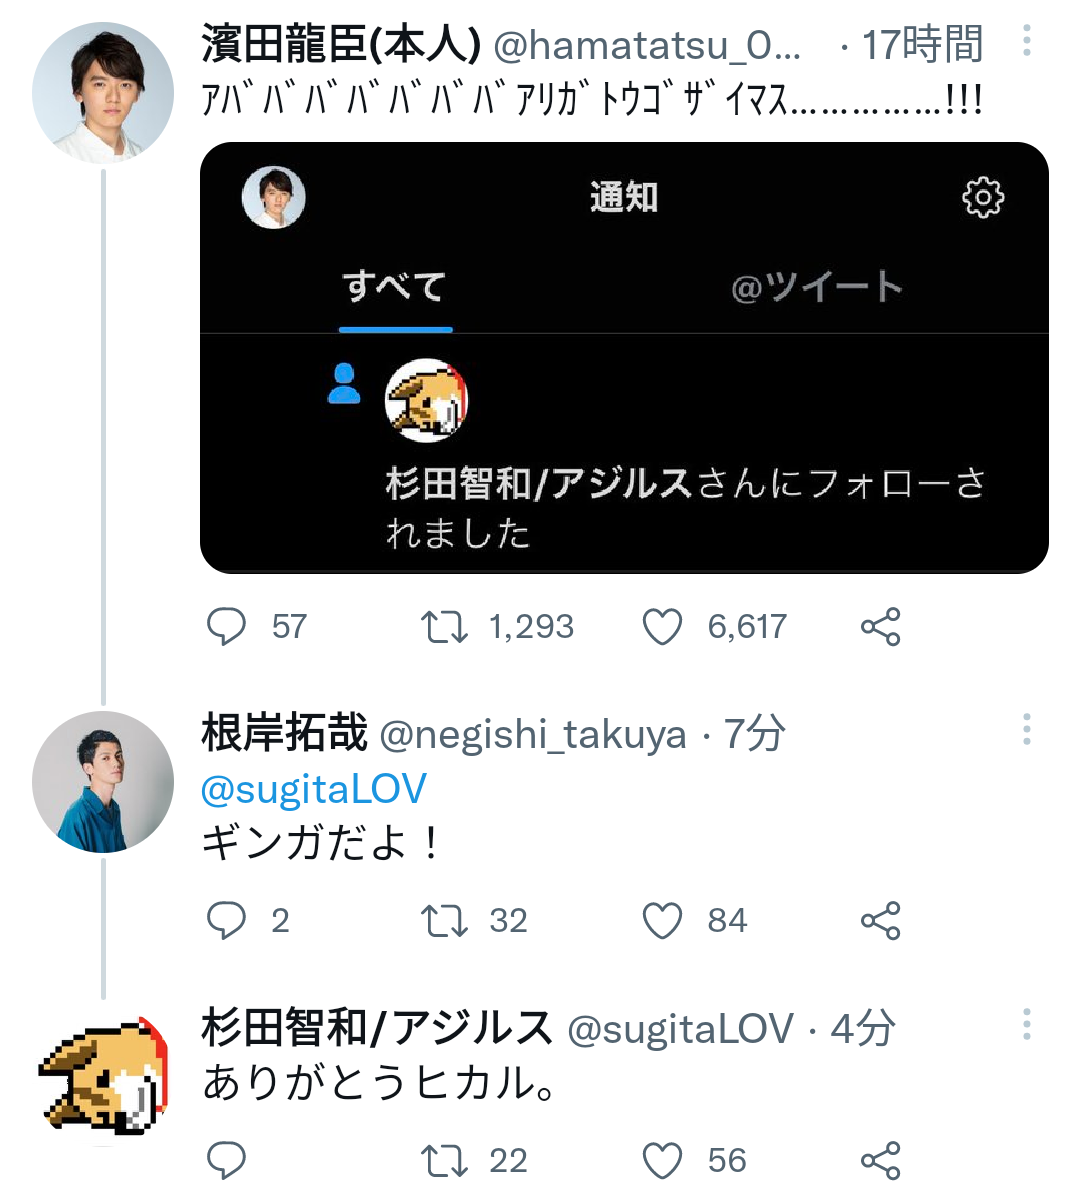1080x1196 pixels.
Task: Retweet 濱田龍臣's tweet with 1,293 retweets
Action: click(x=443, y=627)
